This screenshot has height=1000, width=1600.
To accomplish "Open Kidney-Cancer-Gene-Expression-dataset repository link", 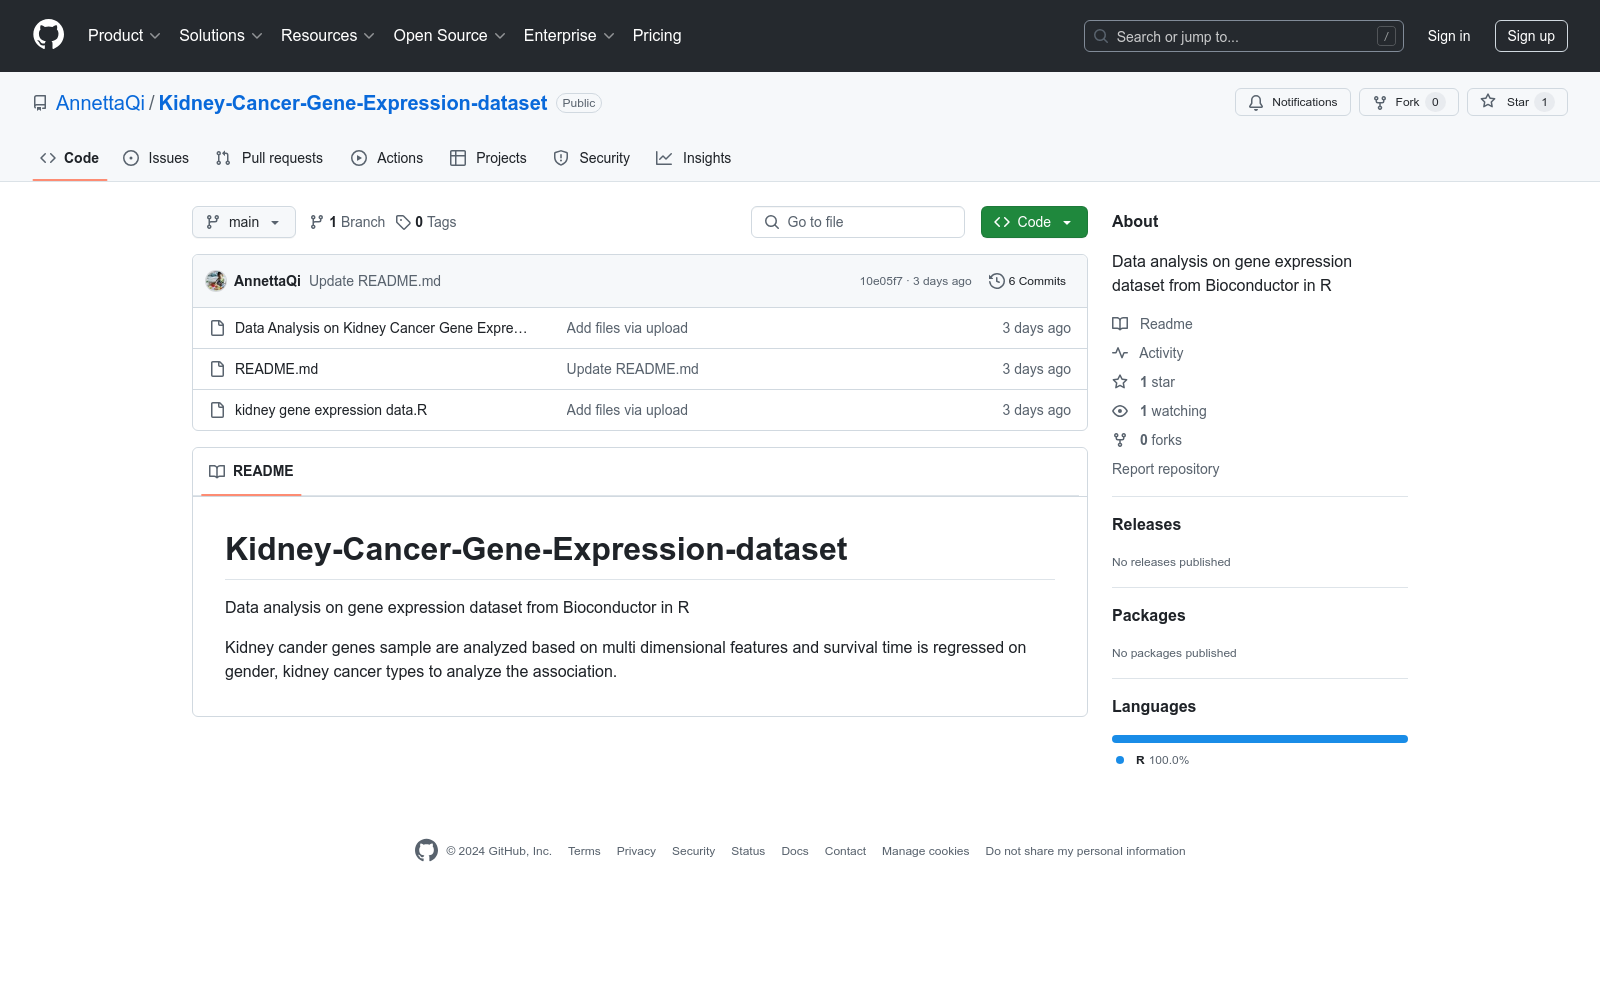I will [x=353, y=103].
